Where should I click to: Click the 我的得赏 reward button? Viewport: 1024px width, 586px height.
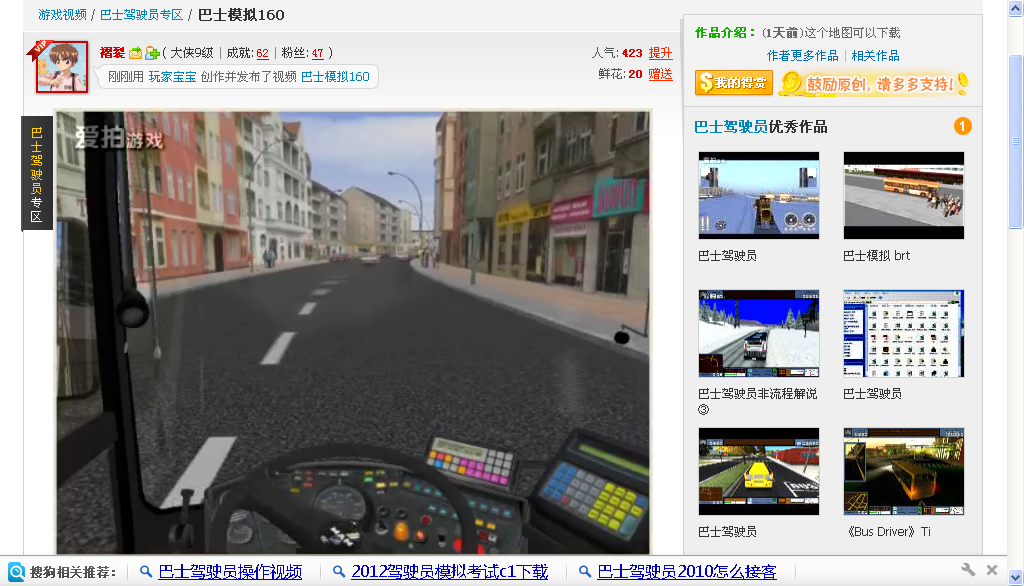pyautogui.click(x=733, y=83)
